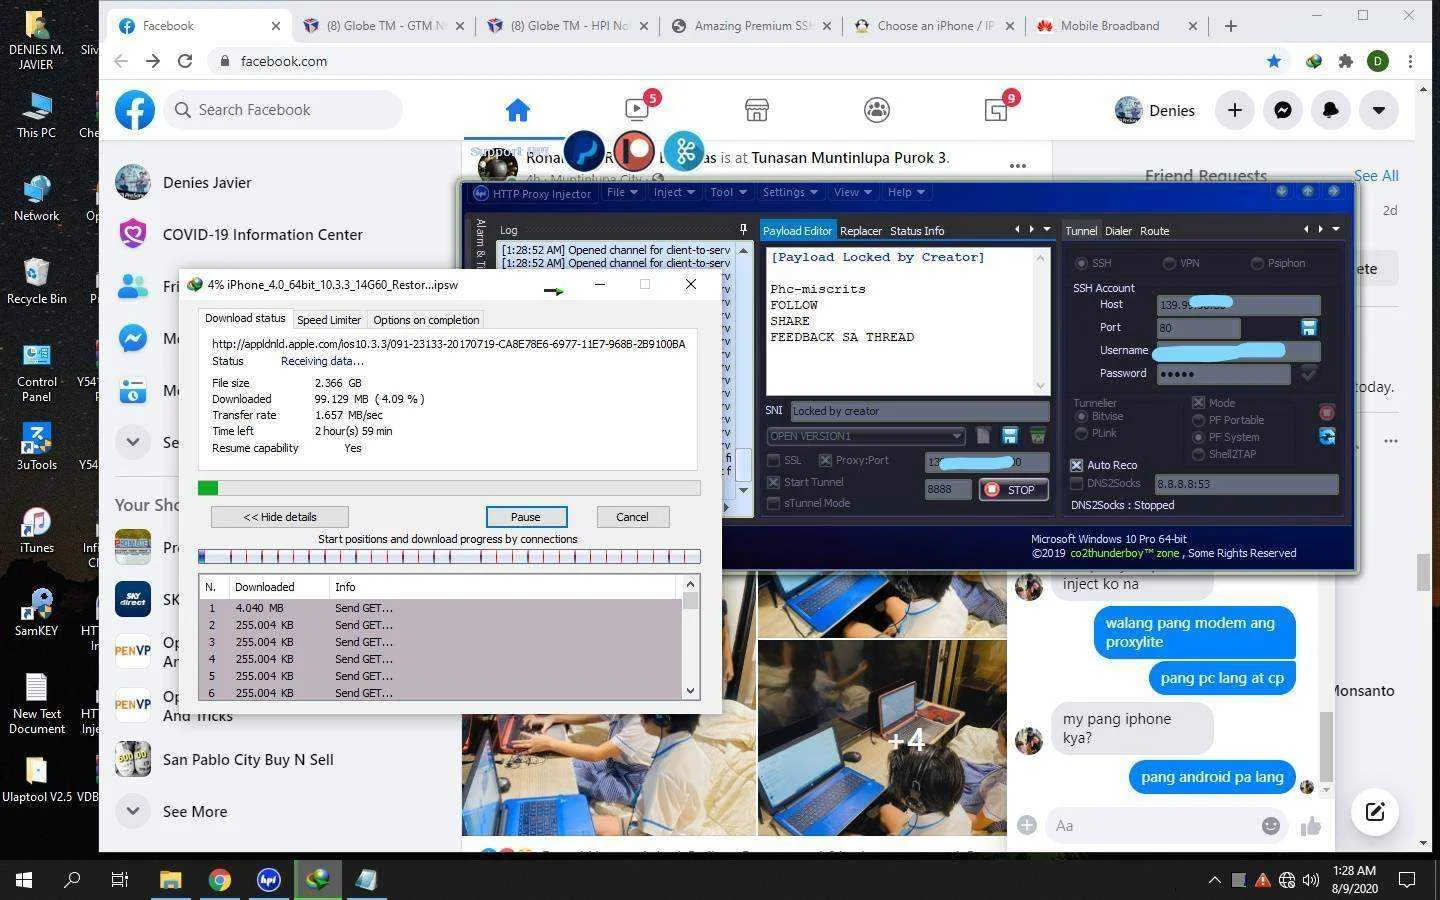This screenshot has height=900, width=1440.
Task: Open the Replacer tab
Action: coord(861,231)
